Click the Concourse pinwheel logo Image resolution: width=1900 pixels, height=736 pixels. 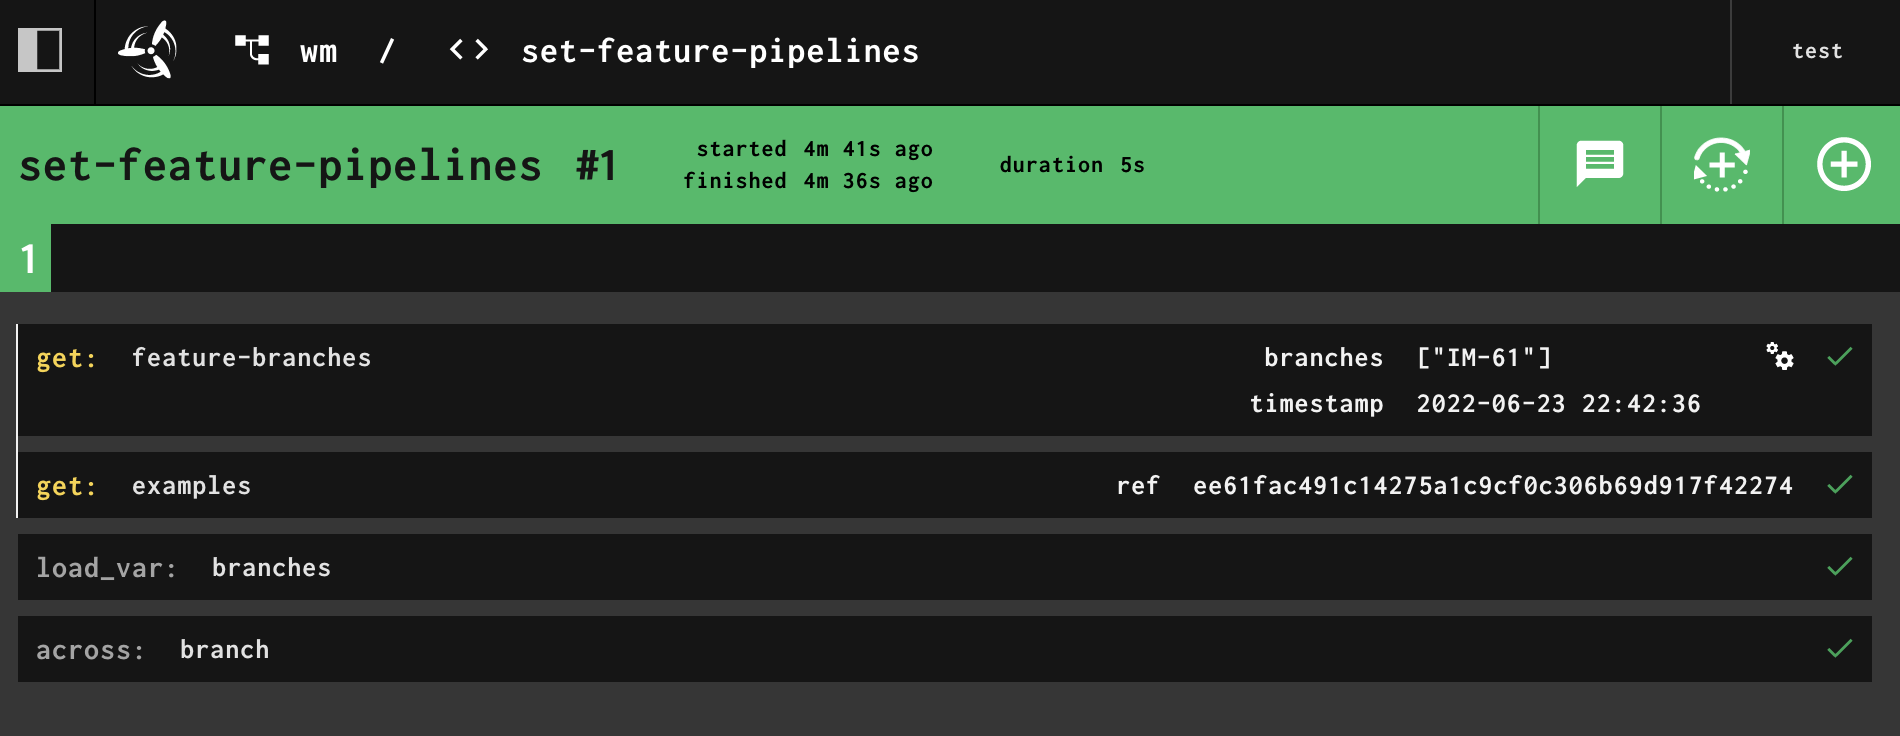(150, 50)
